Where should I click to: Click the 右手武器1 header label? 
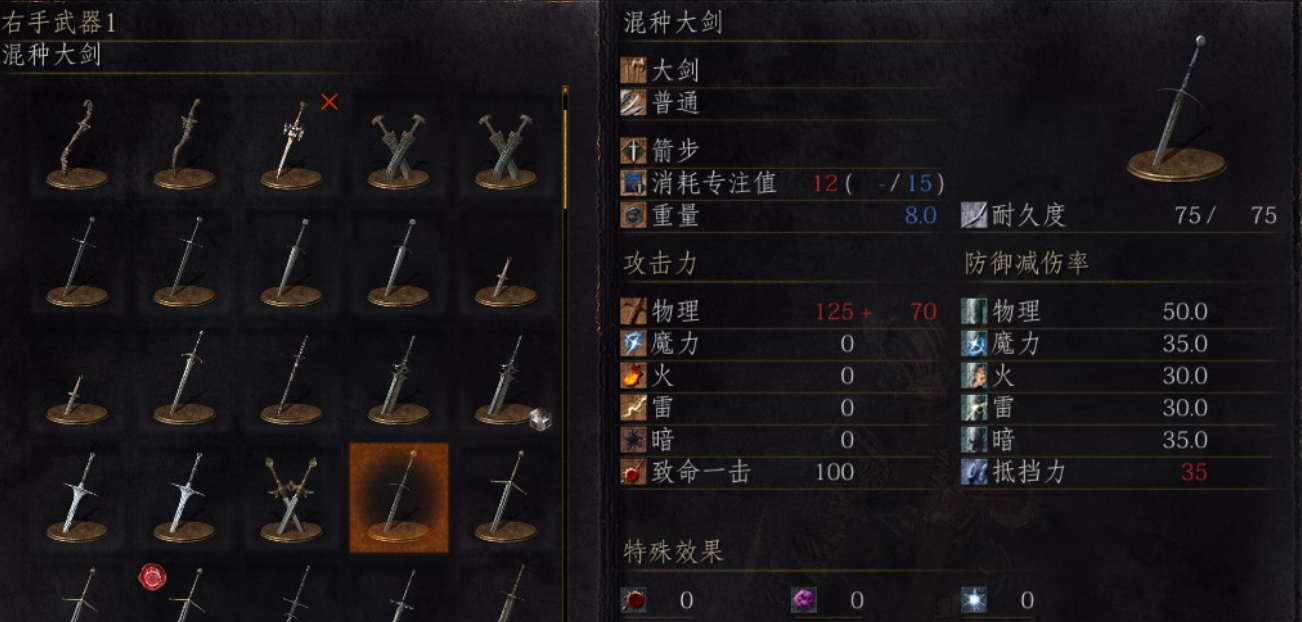pyautogui.click(x=59, y=23)
